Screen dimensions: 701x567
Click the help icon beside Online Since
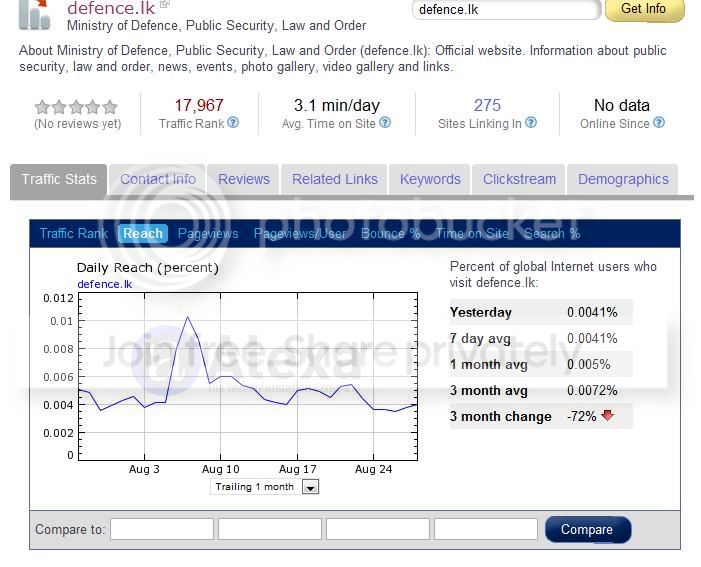pyautogui.click(x=659, y=122)
